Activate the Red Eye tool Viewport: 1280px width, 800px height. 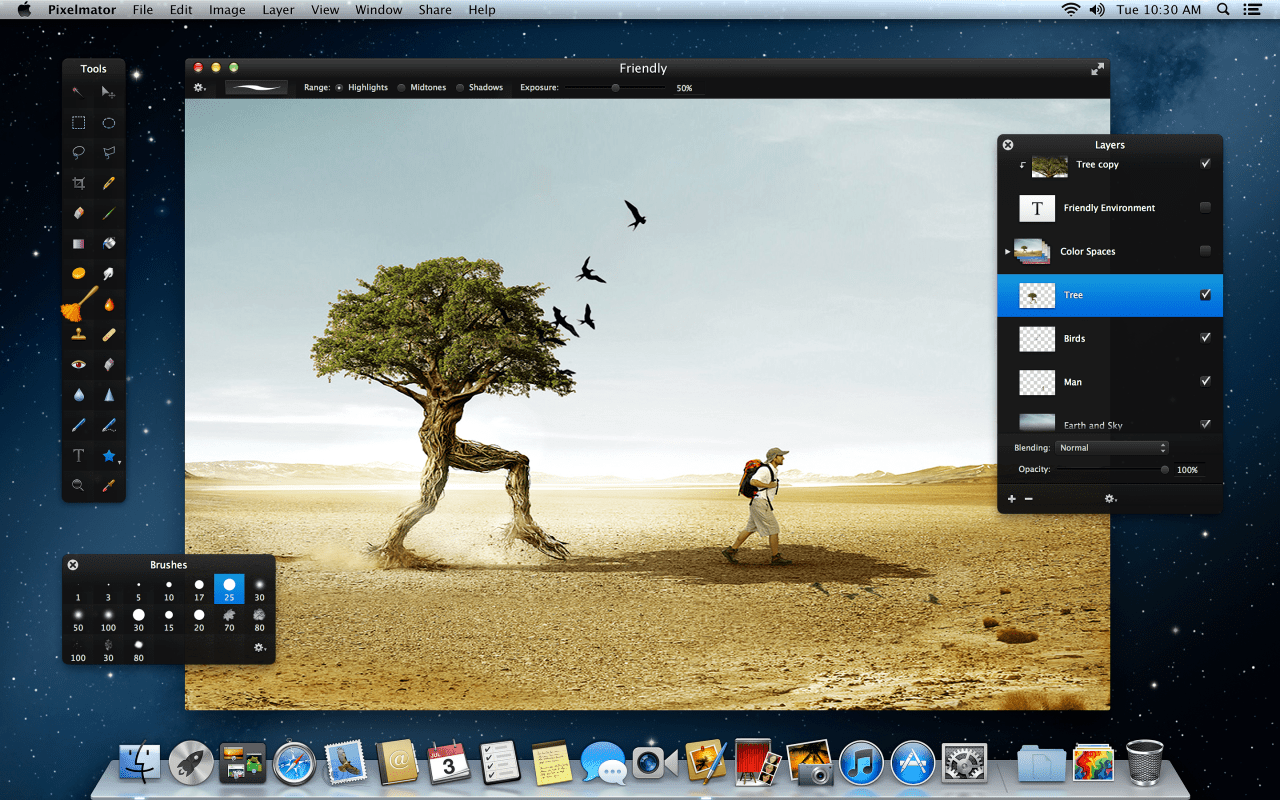pyautogui.click(x=78, y=365)
